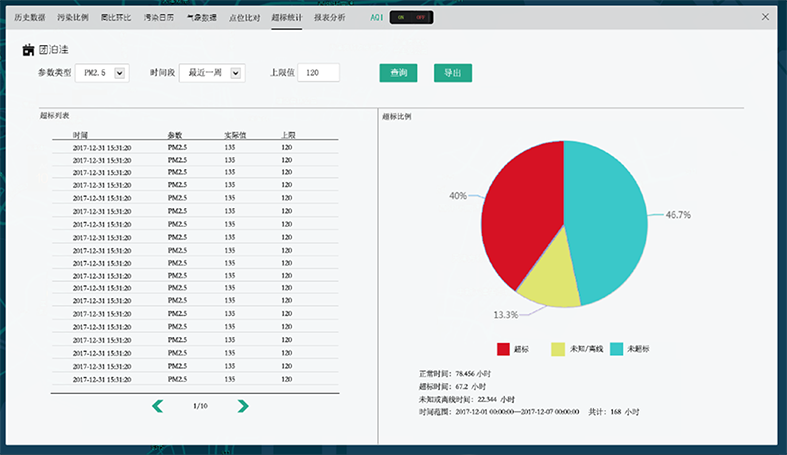Viewport: 787px width, 455px height.
Task: Switch to the 历史数据 tab
Action: click(30, 18)
